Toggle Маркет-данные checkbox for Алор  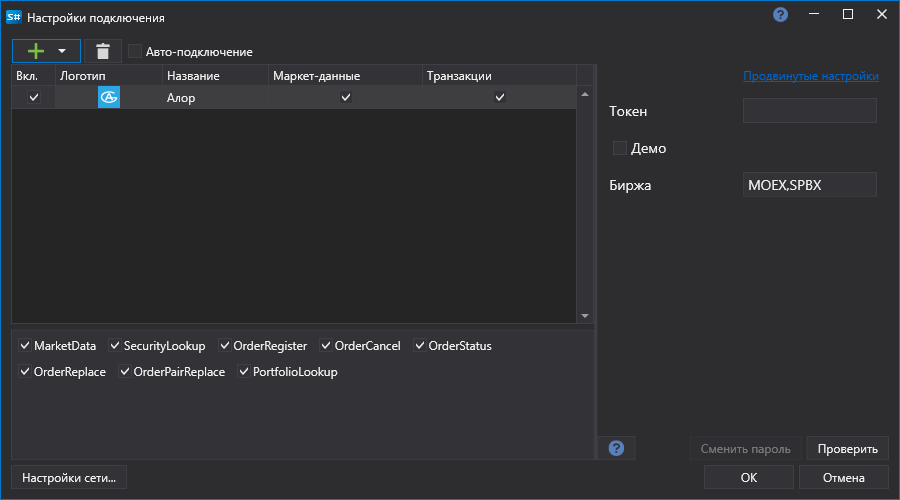point(346,97)
